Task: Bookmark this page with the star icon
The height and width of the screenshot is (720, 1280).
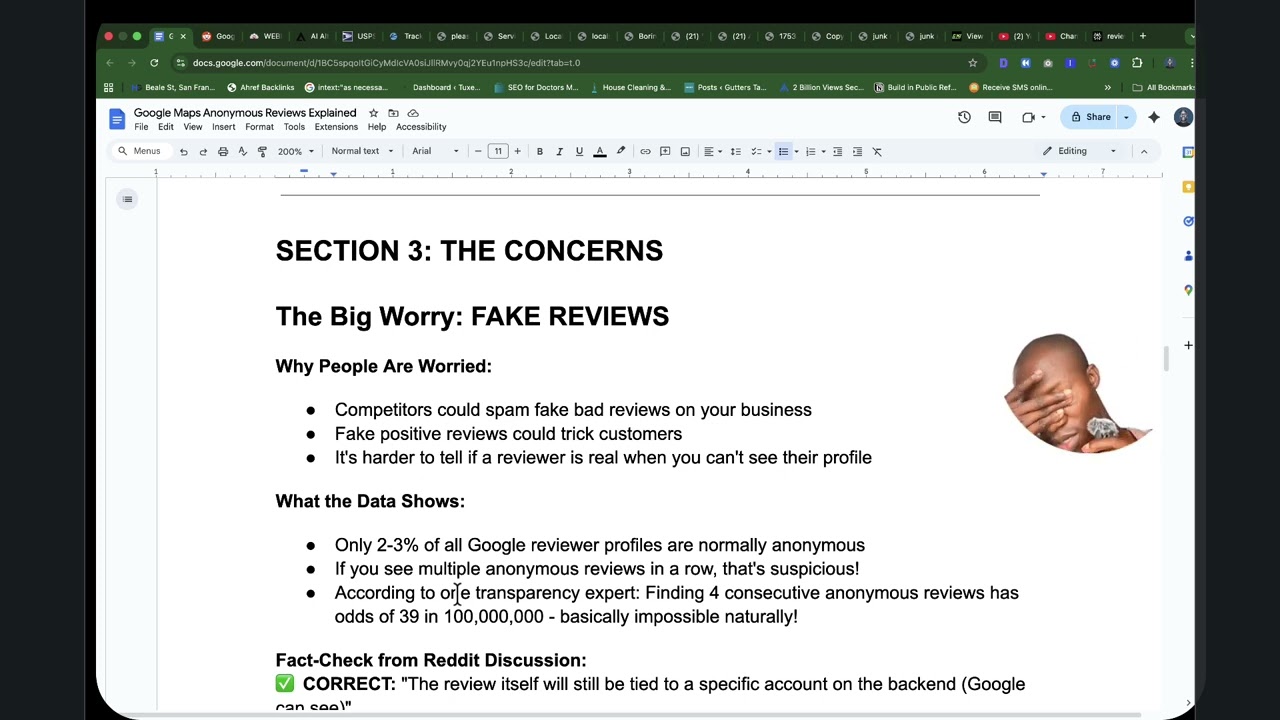Action: [972, 63]
